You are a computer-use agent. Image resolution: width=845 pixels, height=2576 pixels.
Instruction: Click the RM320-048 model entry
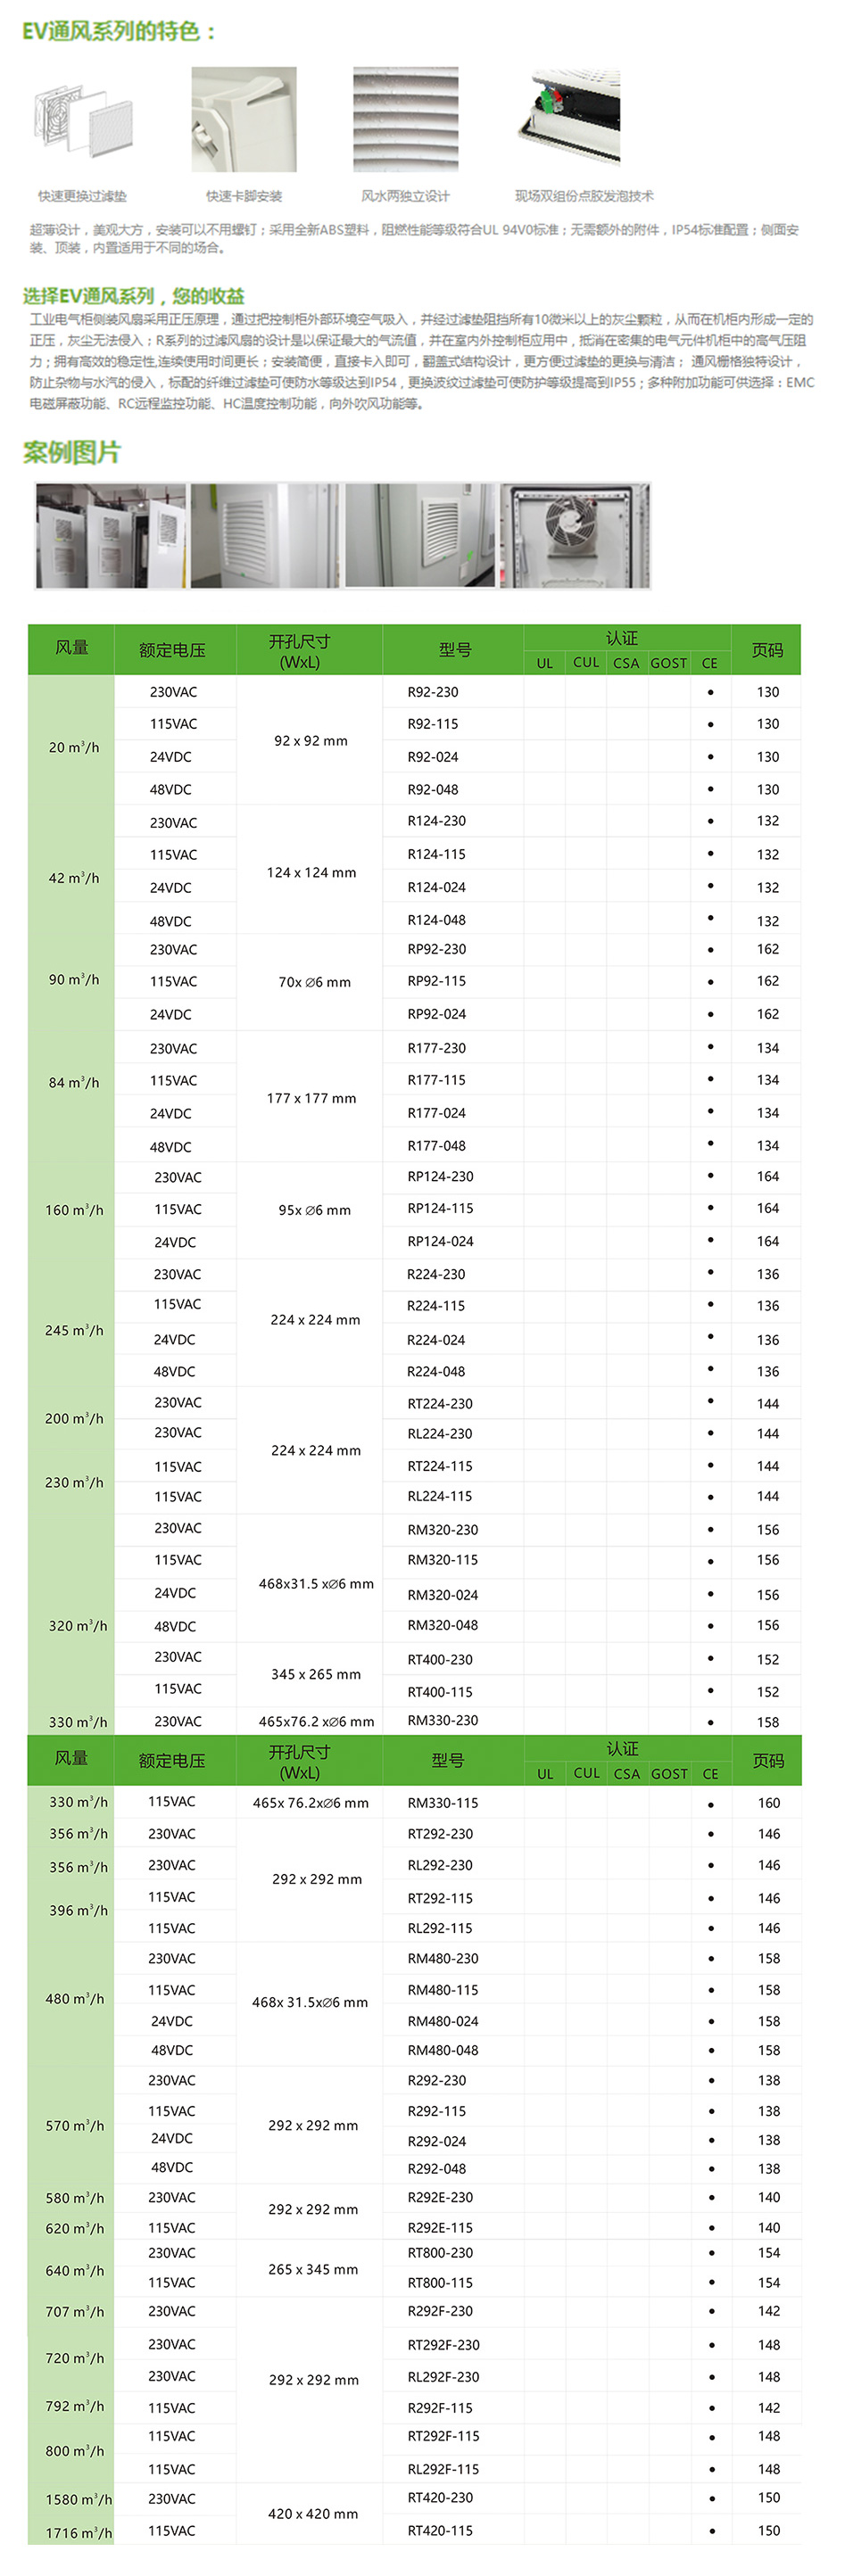[442, 1625]
